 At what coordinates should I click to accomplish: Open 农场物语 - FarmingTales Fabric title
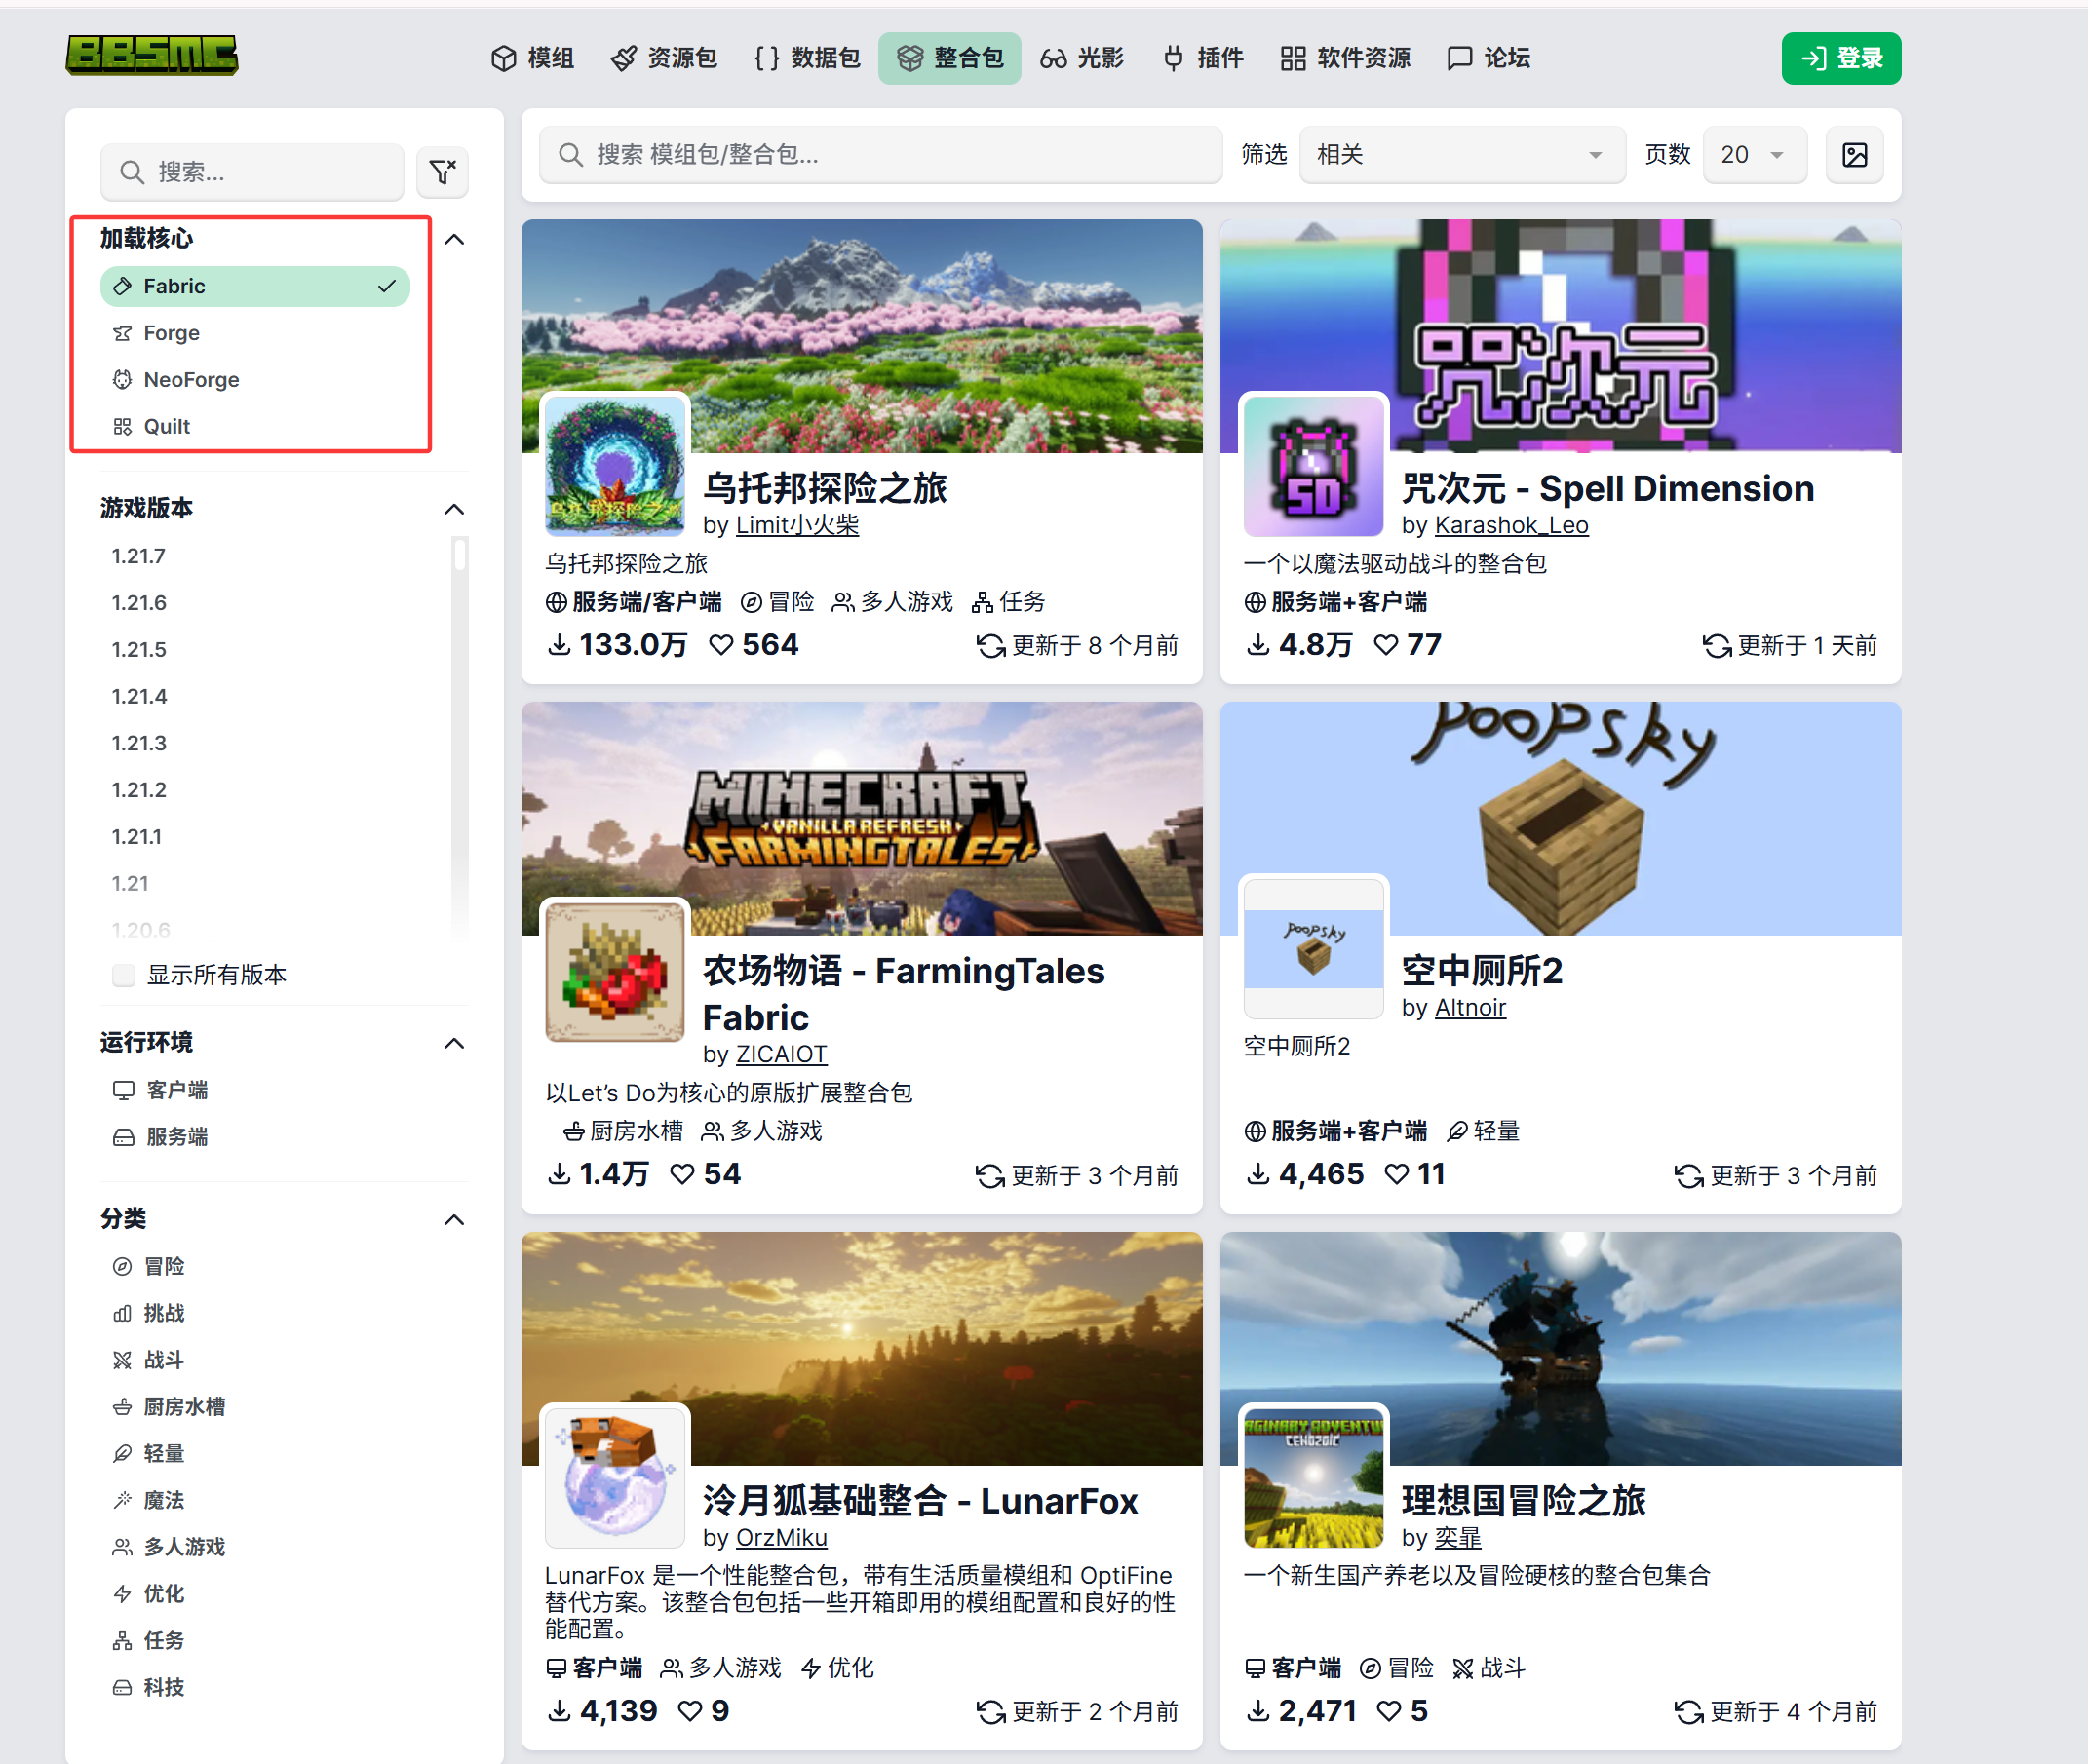[x=903, y=994]
